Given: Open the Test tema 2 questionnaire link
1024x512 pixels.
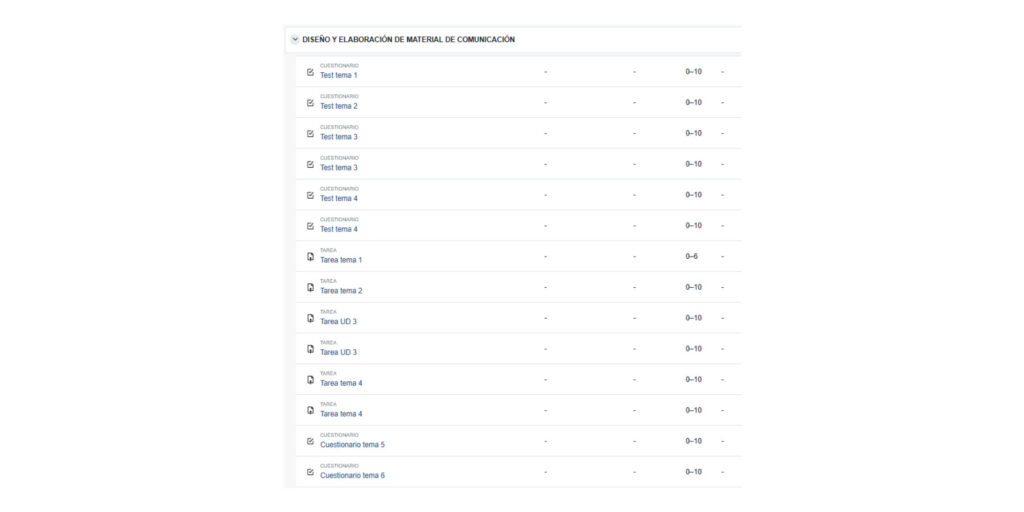Looking at the screenshot, I should [x=338, y=106].
